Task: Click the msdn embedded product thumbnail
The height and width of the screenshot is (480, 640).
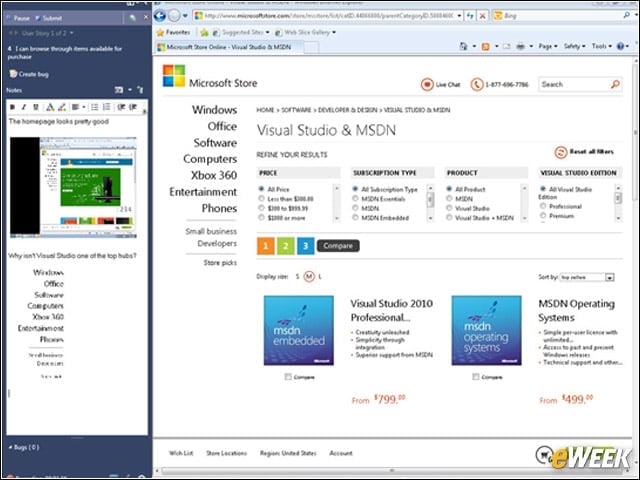Action: point(299,331)
